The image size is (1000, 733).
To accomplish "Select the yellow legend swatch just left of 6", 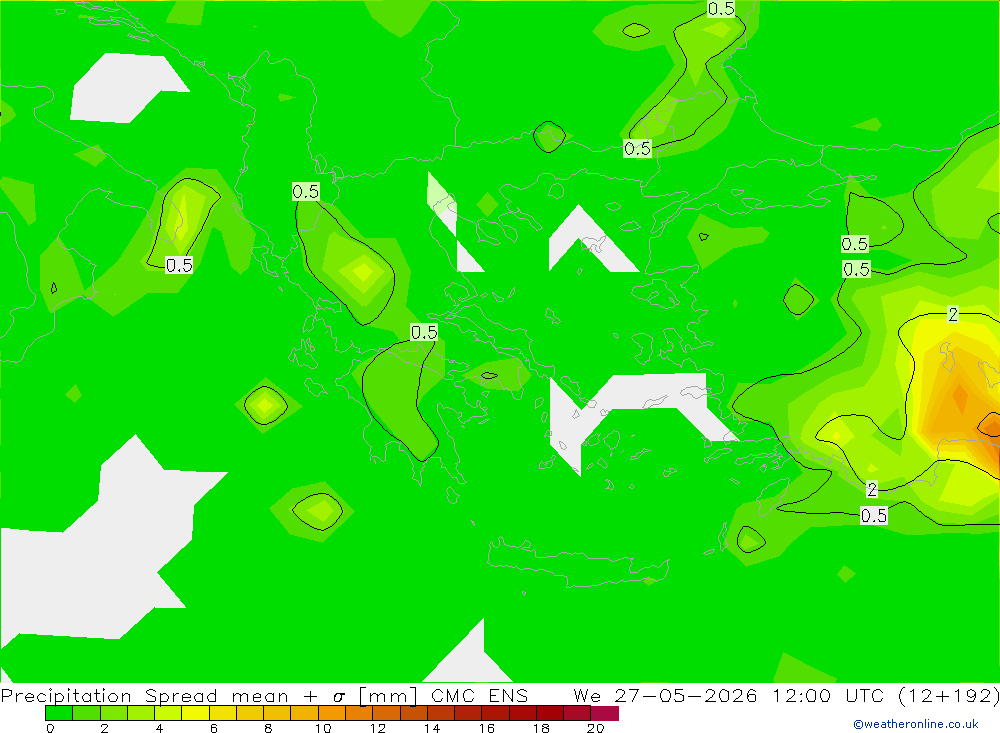I will point(195,713).
